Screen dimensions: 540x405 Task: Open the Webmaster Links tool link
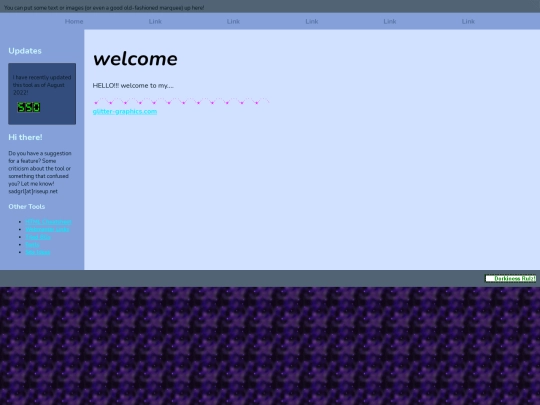(x=47, y=229)
